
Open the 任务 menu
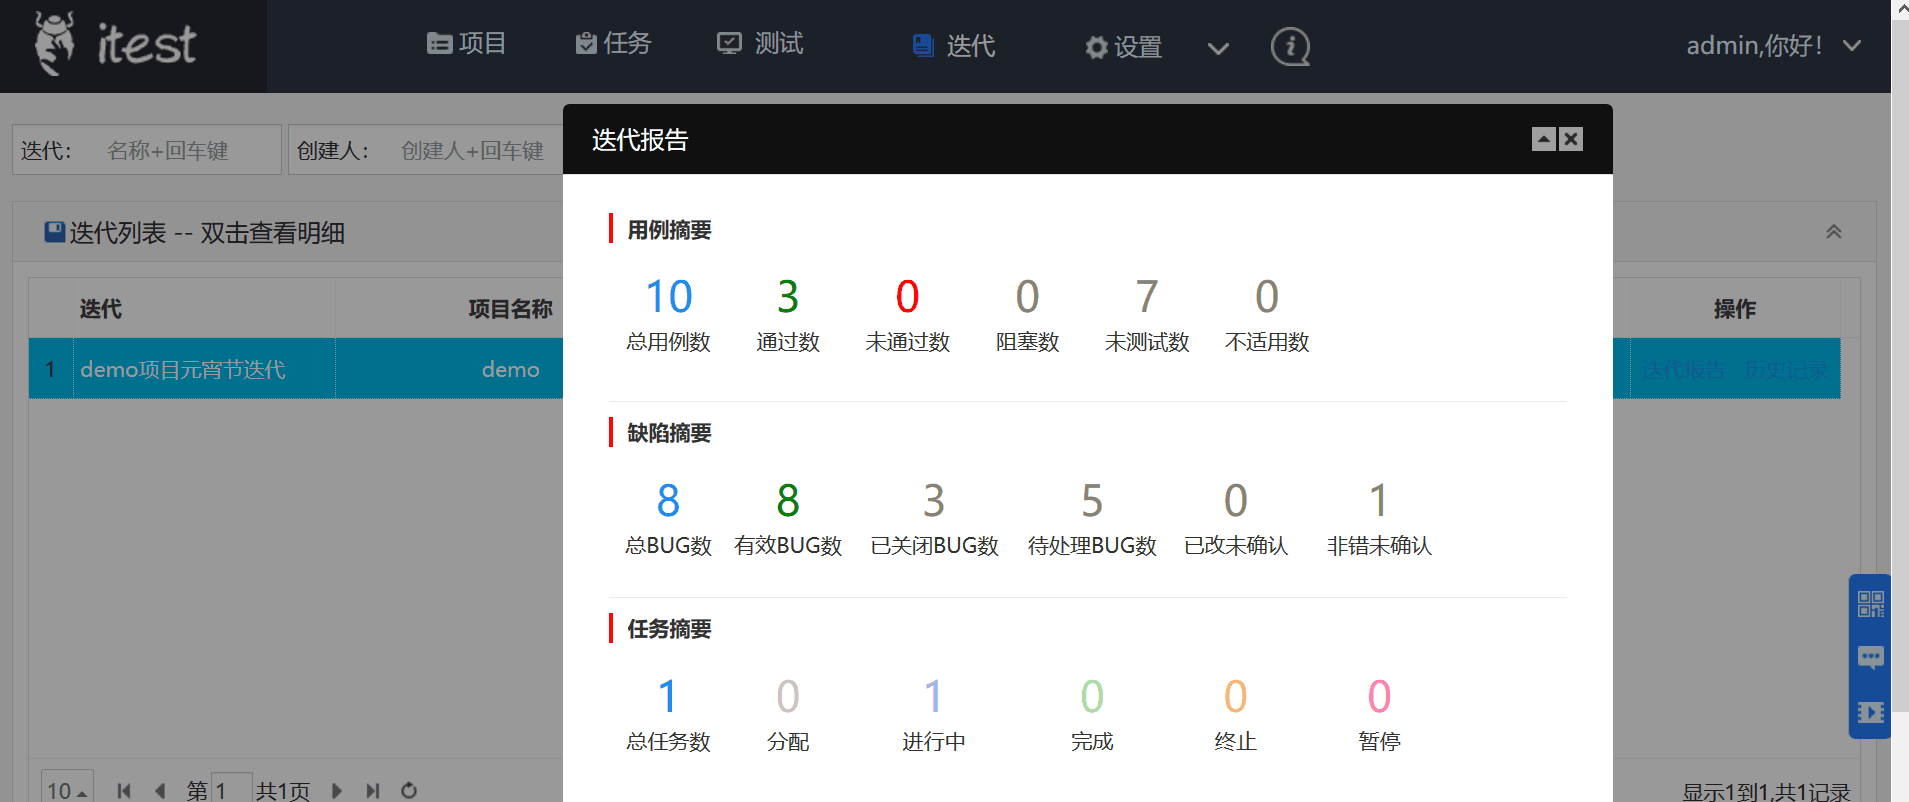point(613,43)
